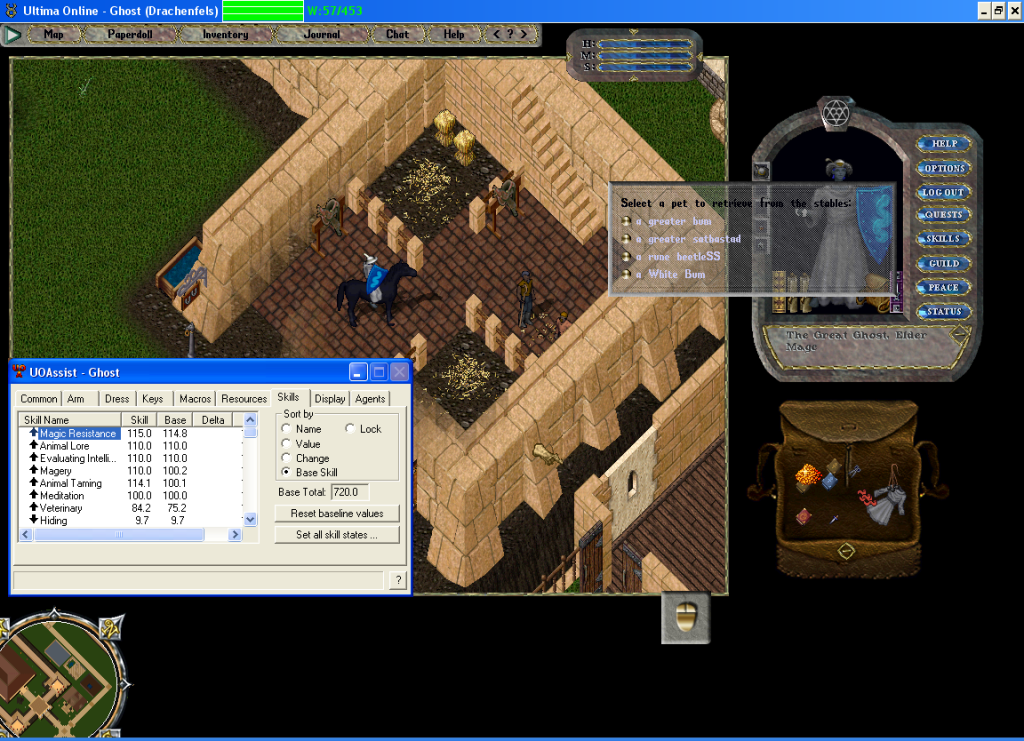
Task: Click the question mark in the top menu bar
Action: pyautogui.click(x=510, y=34)
